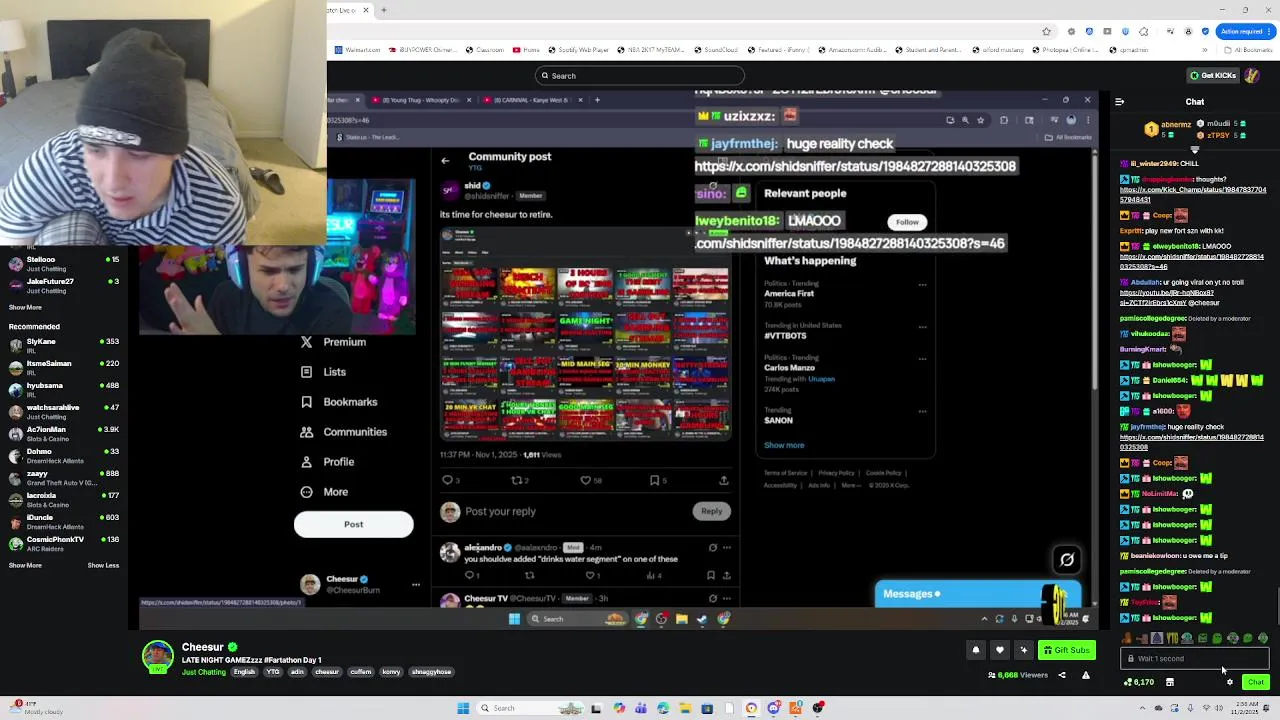The image size is (1280, 720).
Task: Click the sparkle icon next to Gift Subs
Action: pyautogui.click(x=1023, y=650)
